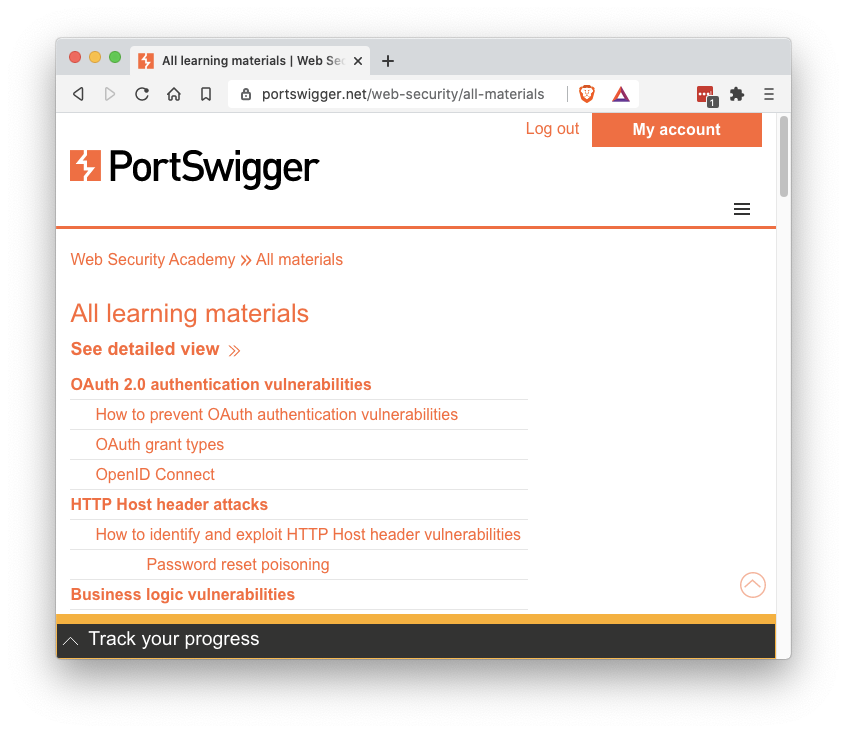Screen dimensions: 847x733
Task: Click the page vertical scrollbar thumb
Action: click(x=784, y=157)
